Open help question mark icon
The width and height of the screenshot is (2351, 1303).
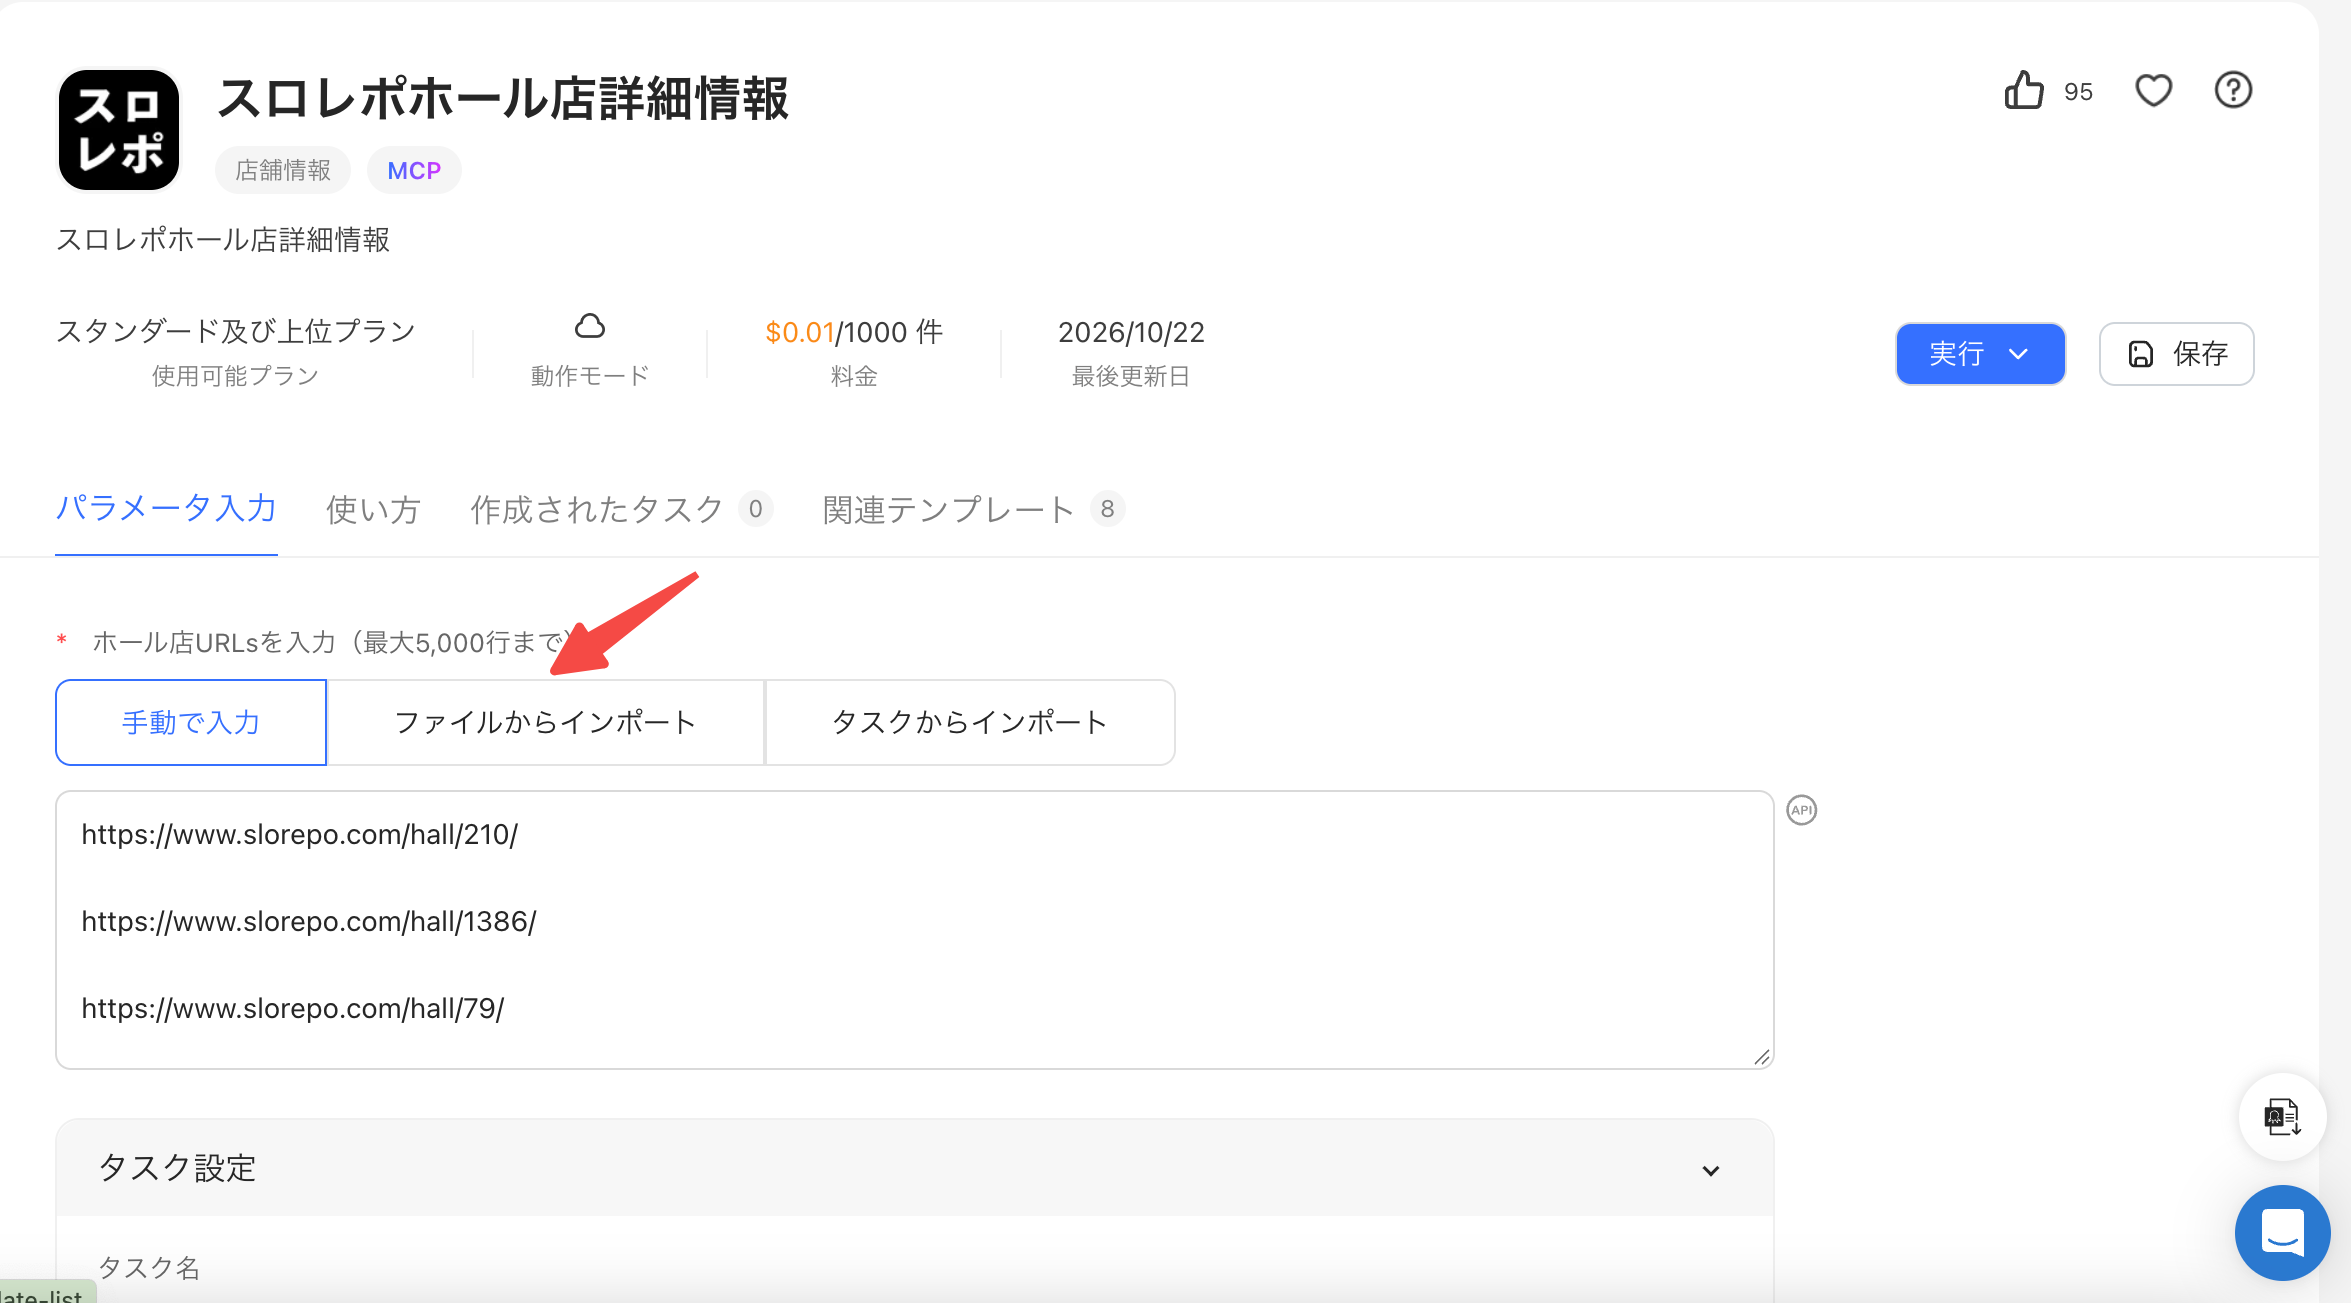pos(2232,90)
